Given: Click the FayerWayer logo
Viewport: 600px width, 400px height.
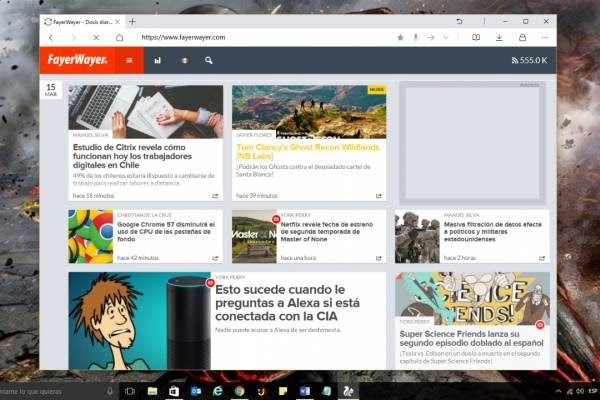Looking at the screenshot, I should pyautogui.click(x=77, y=60).
